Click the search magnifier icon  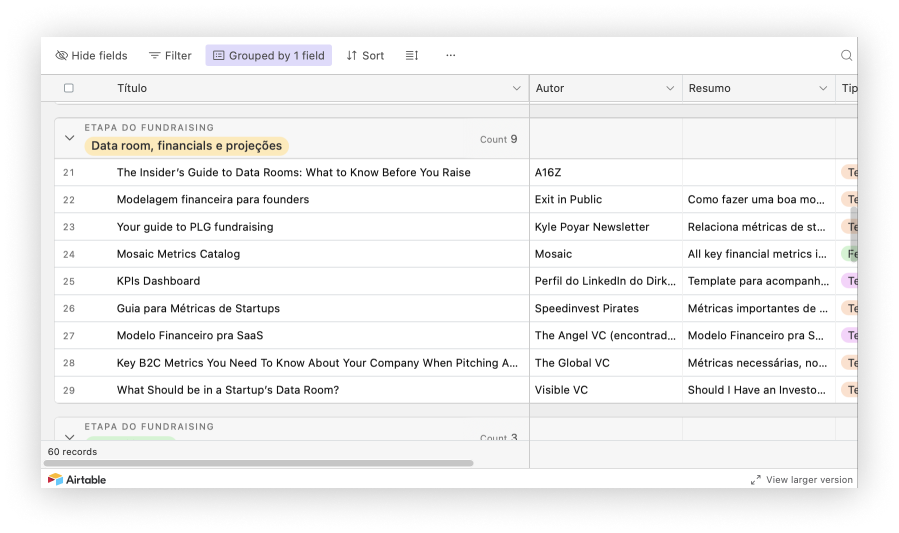click(x=846, y=56)
